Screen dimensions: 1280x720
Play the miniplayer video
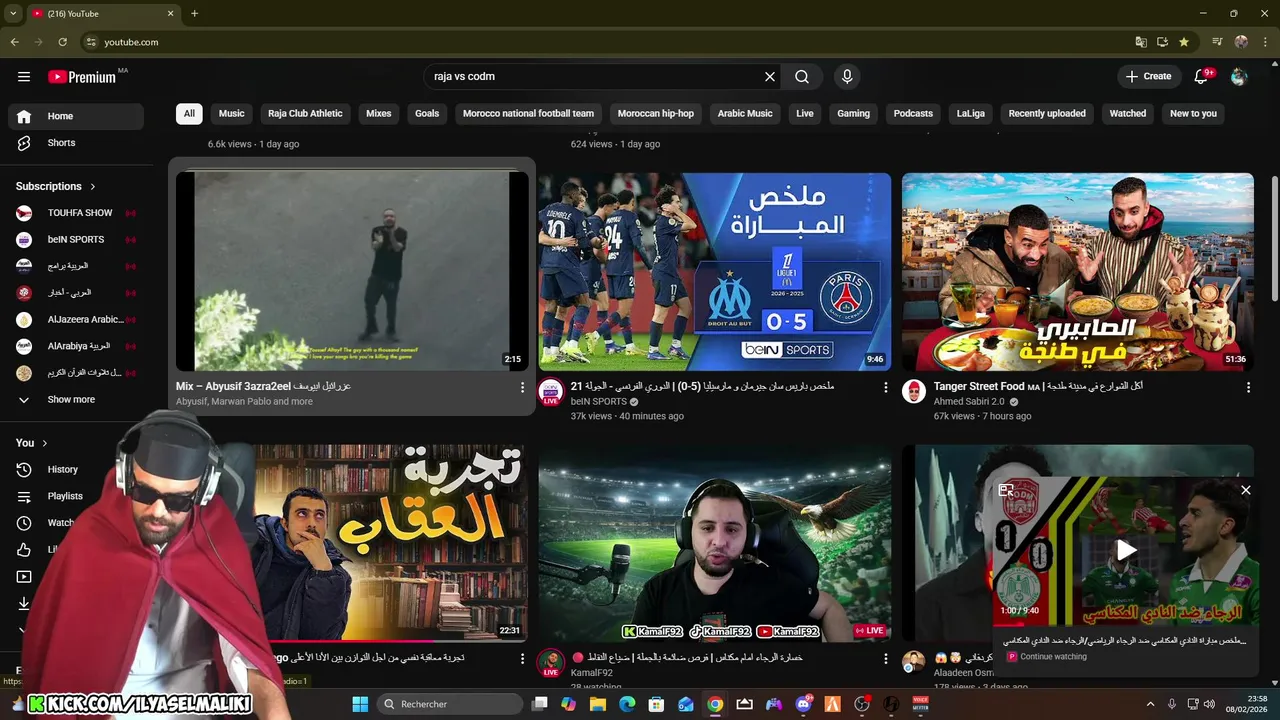(x=1126, y=550)
